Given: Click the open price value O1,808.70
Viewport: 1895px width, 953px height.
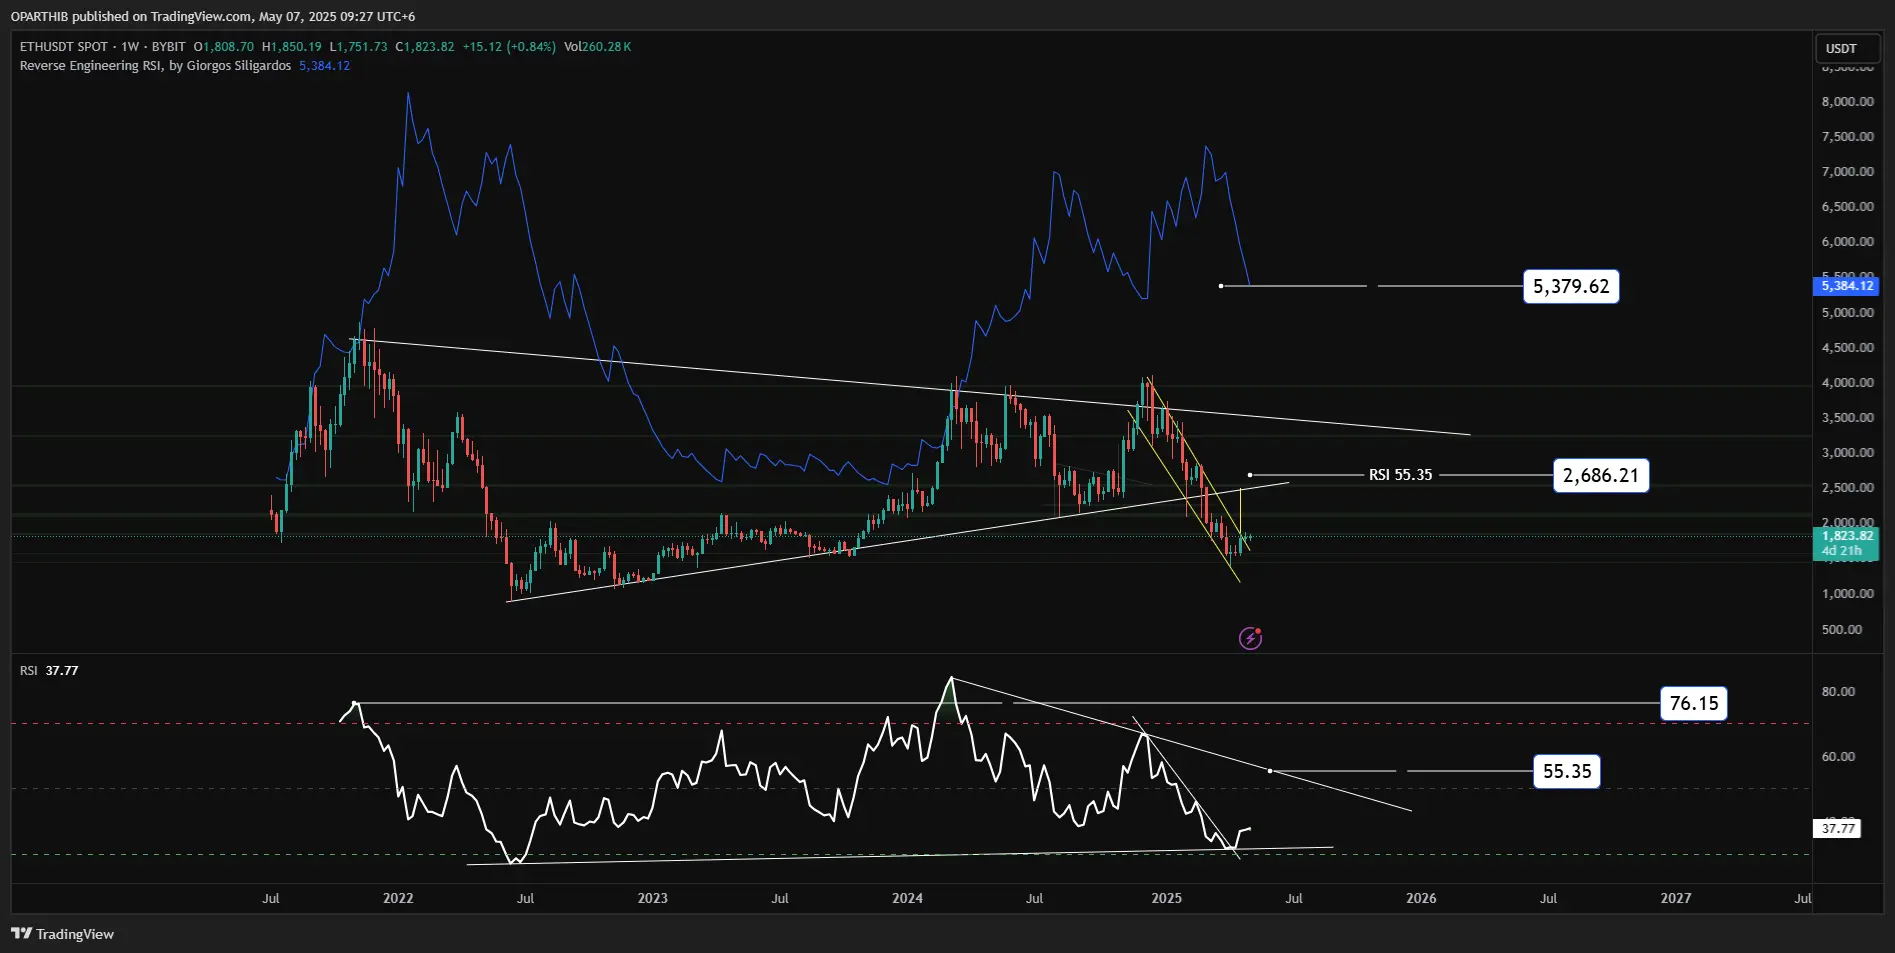Looking at the screenshot, I should pyautogui.click(x=224, y=47).
